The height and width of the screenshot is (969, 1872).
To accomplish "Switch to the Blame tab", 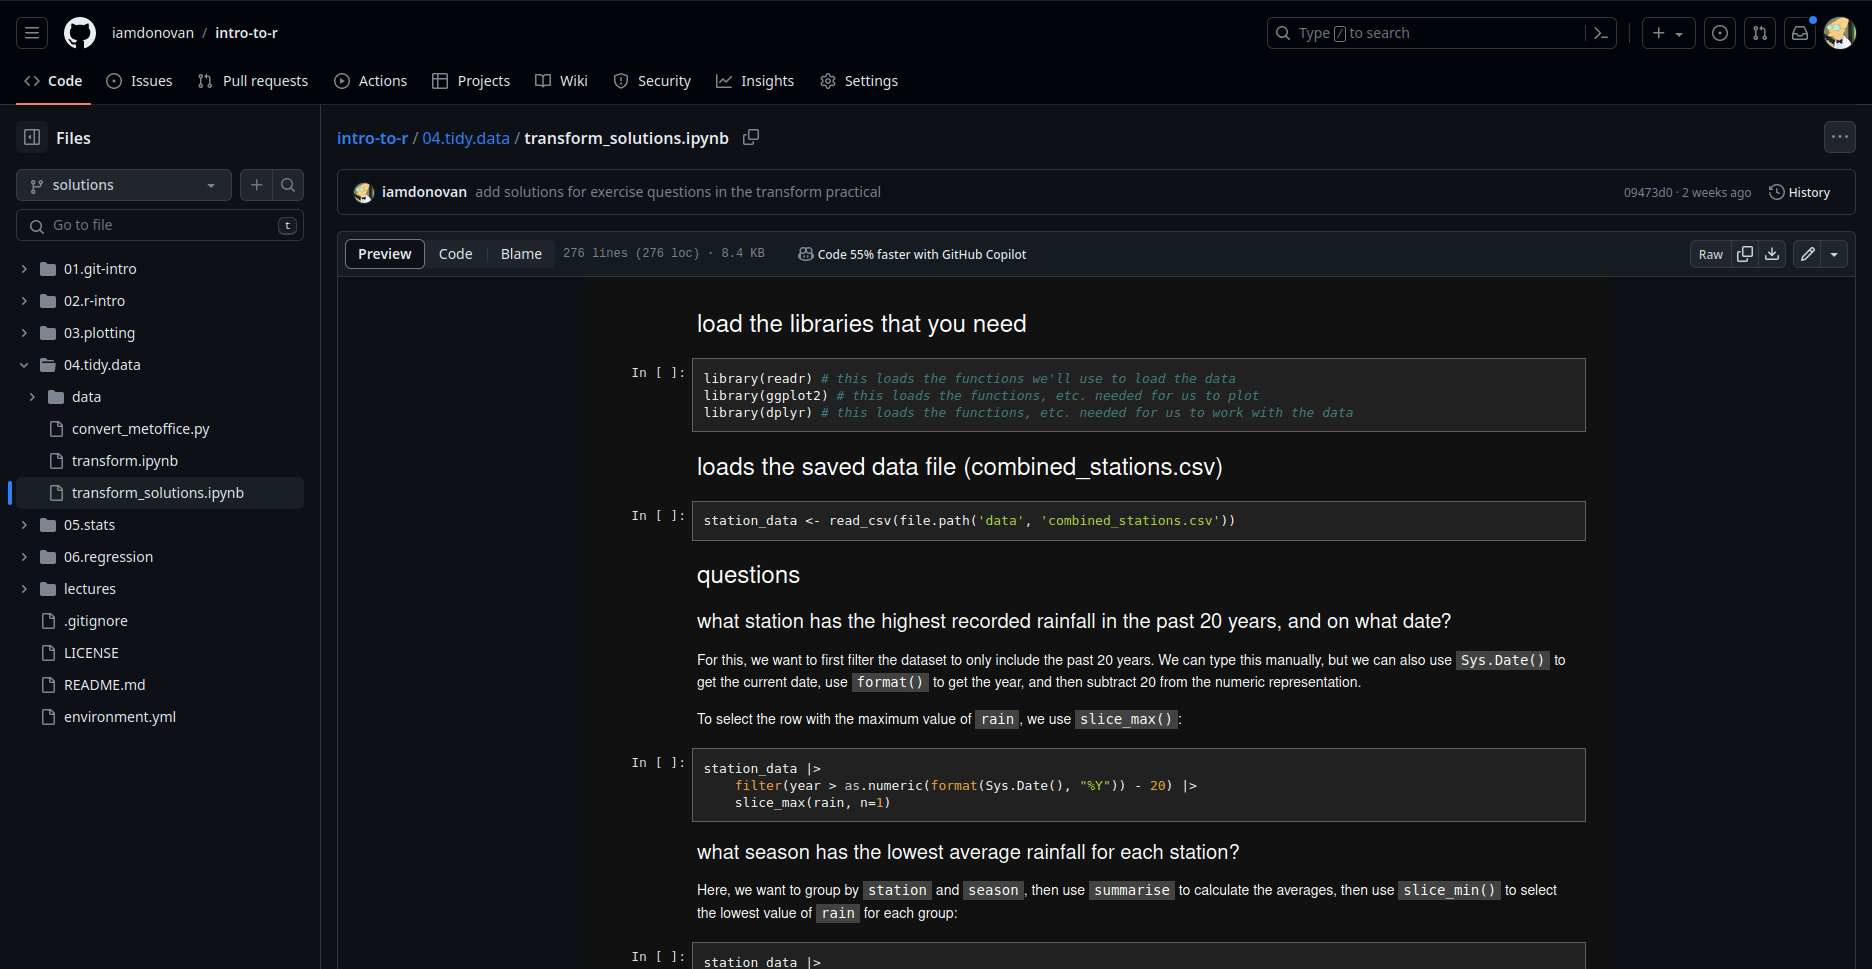I will [520, 253].
